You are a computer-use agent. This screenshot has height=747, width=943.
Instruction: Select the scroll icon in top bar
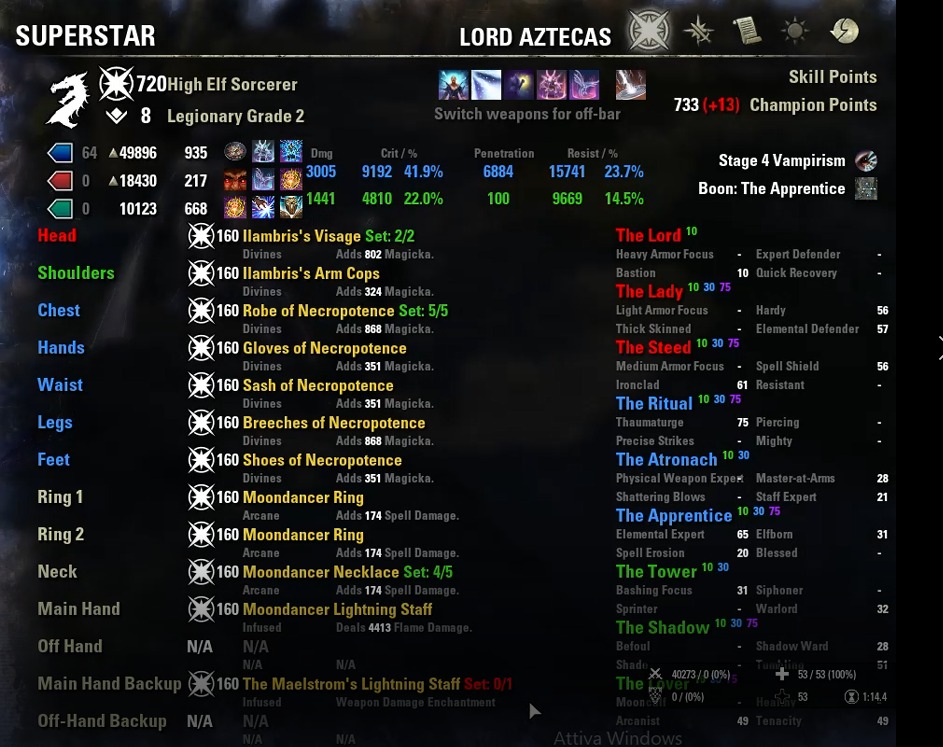[746, 31]
